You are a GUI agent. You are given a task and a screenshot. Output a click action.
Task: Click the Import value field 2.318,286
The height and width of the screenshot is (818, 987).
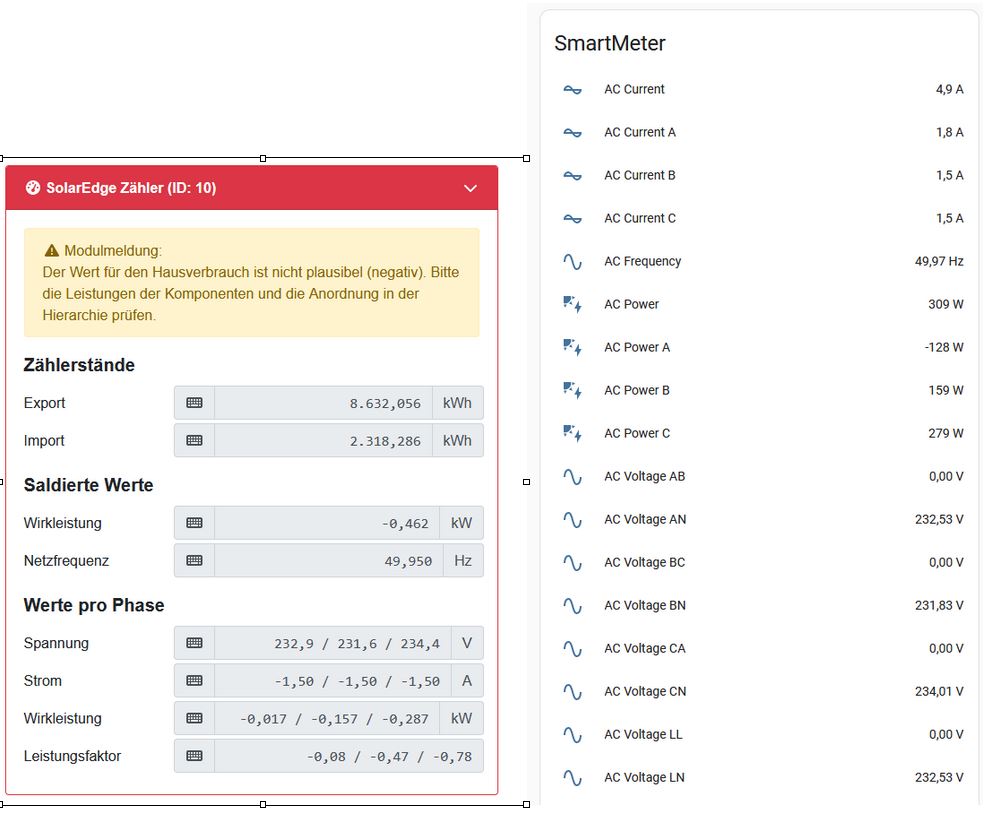click(x=323, y=441)
